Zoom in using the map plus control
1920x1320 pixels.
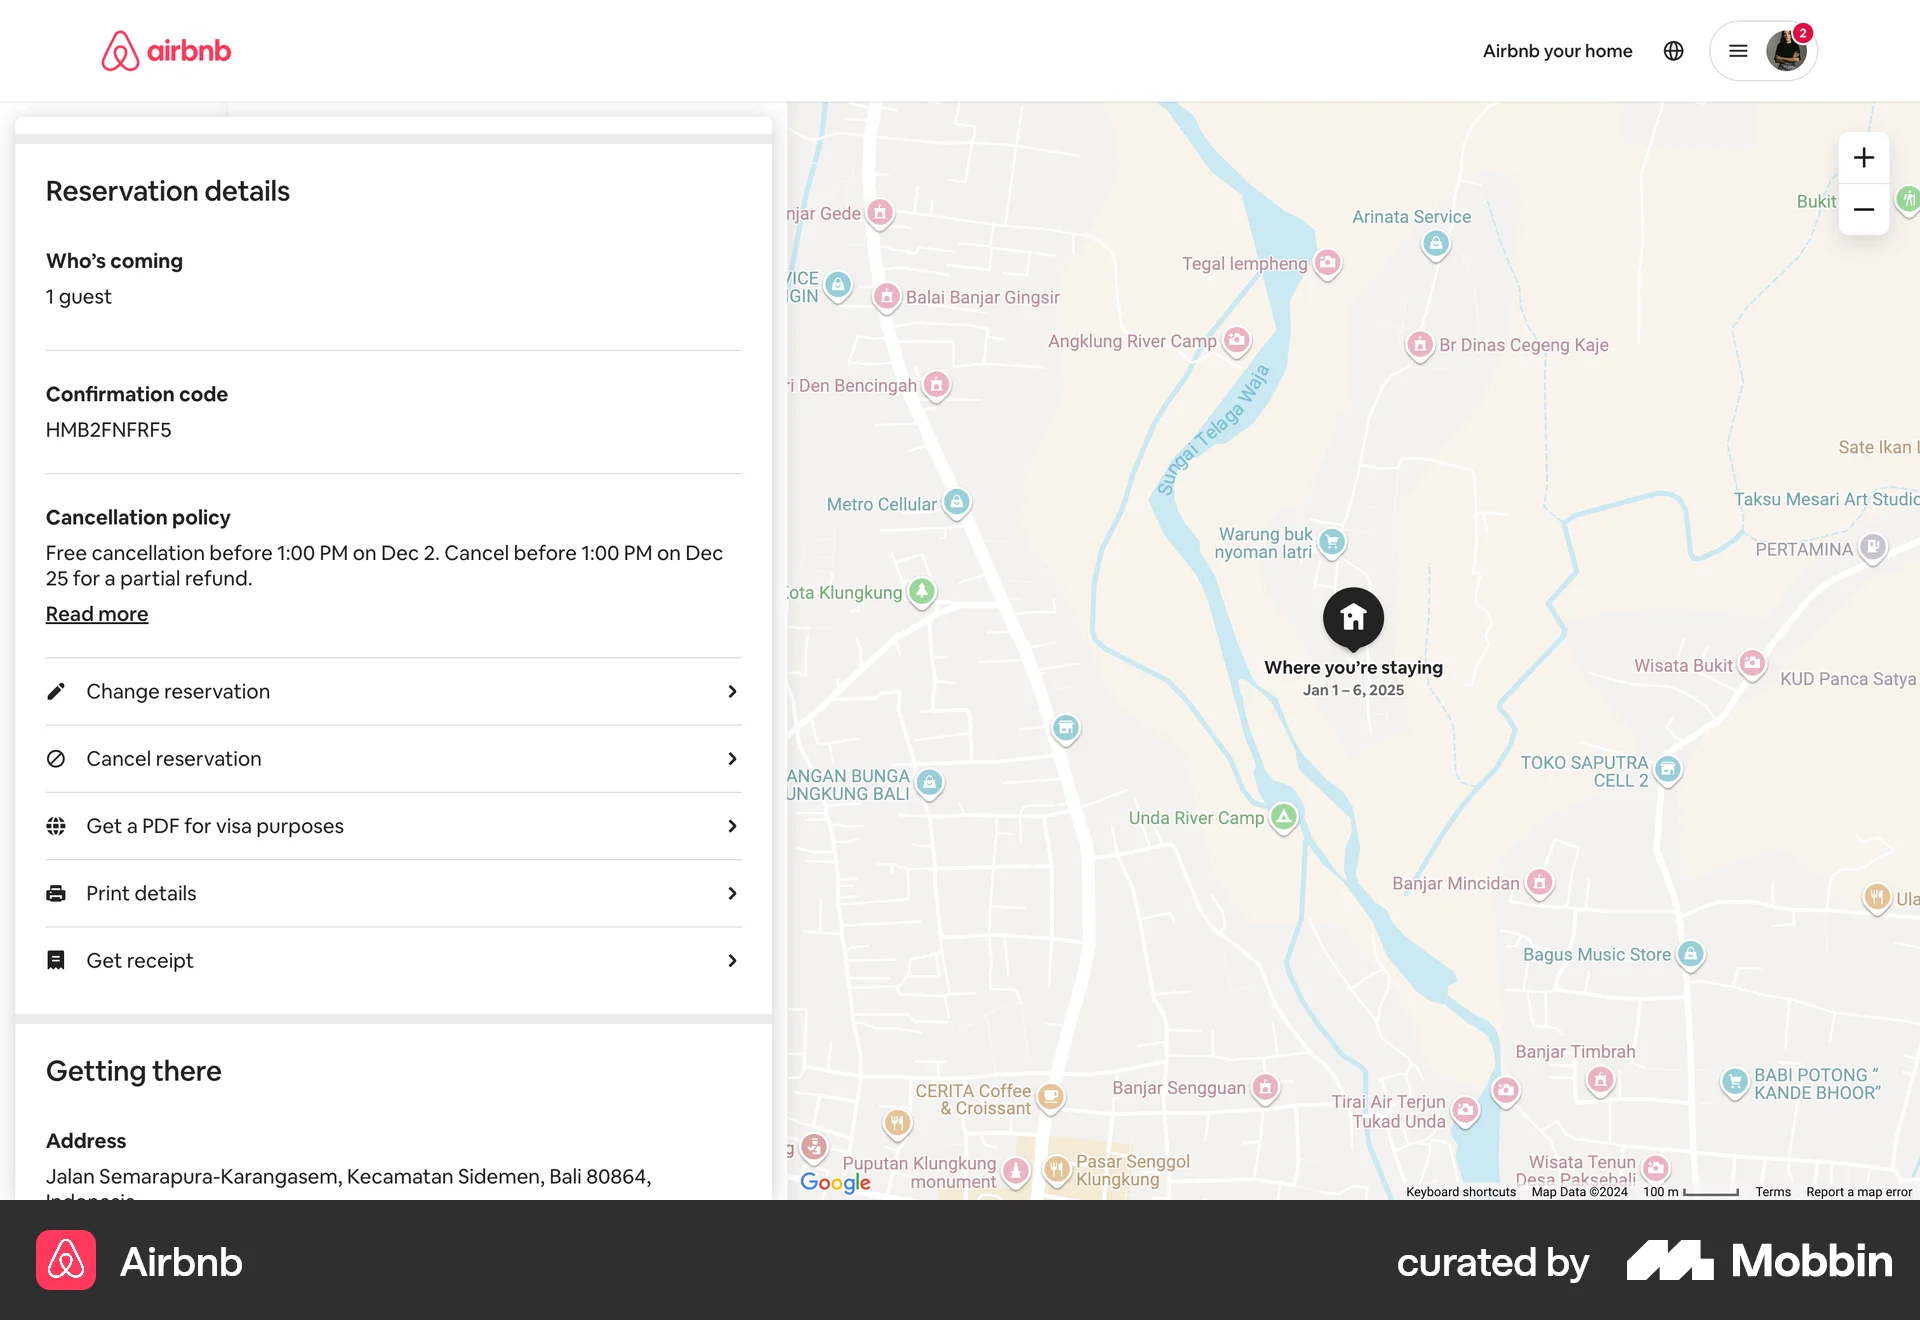pyautogui.click(x=1863, y=157)
